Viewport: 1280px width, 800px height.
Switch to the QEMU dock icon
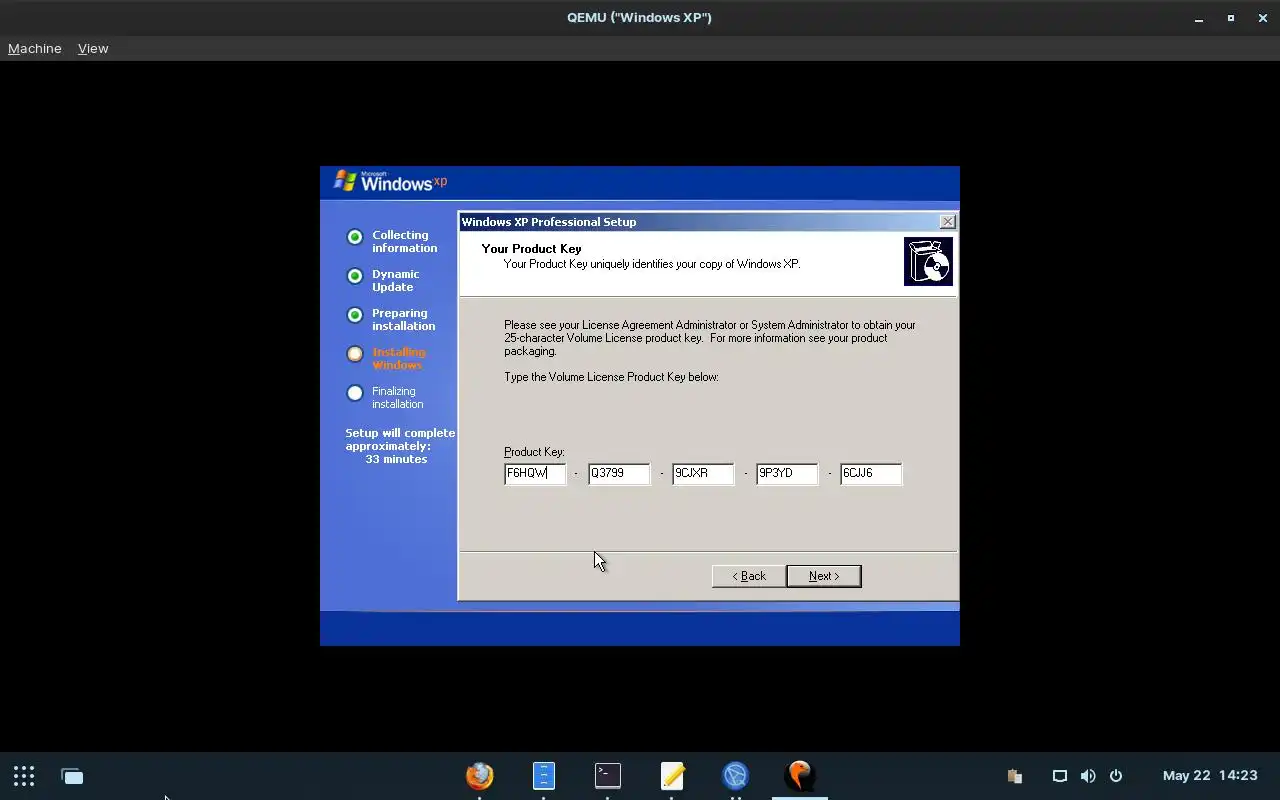[799, 776]
